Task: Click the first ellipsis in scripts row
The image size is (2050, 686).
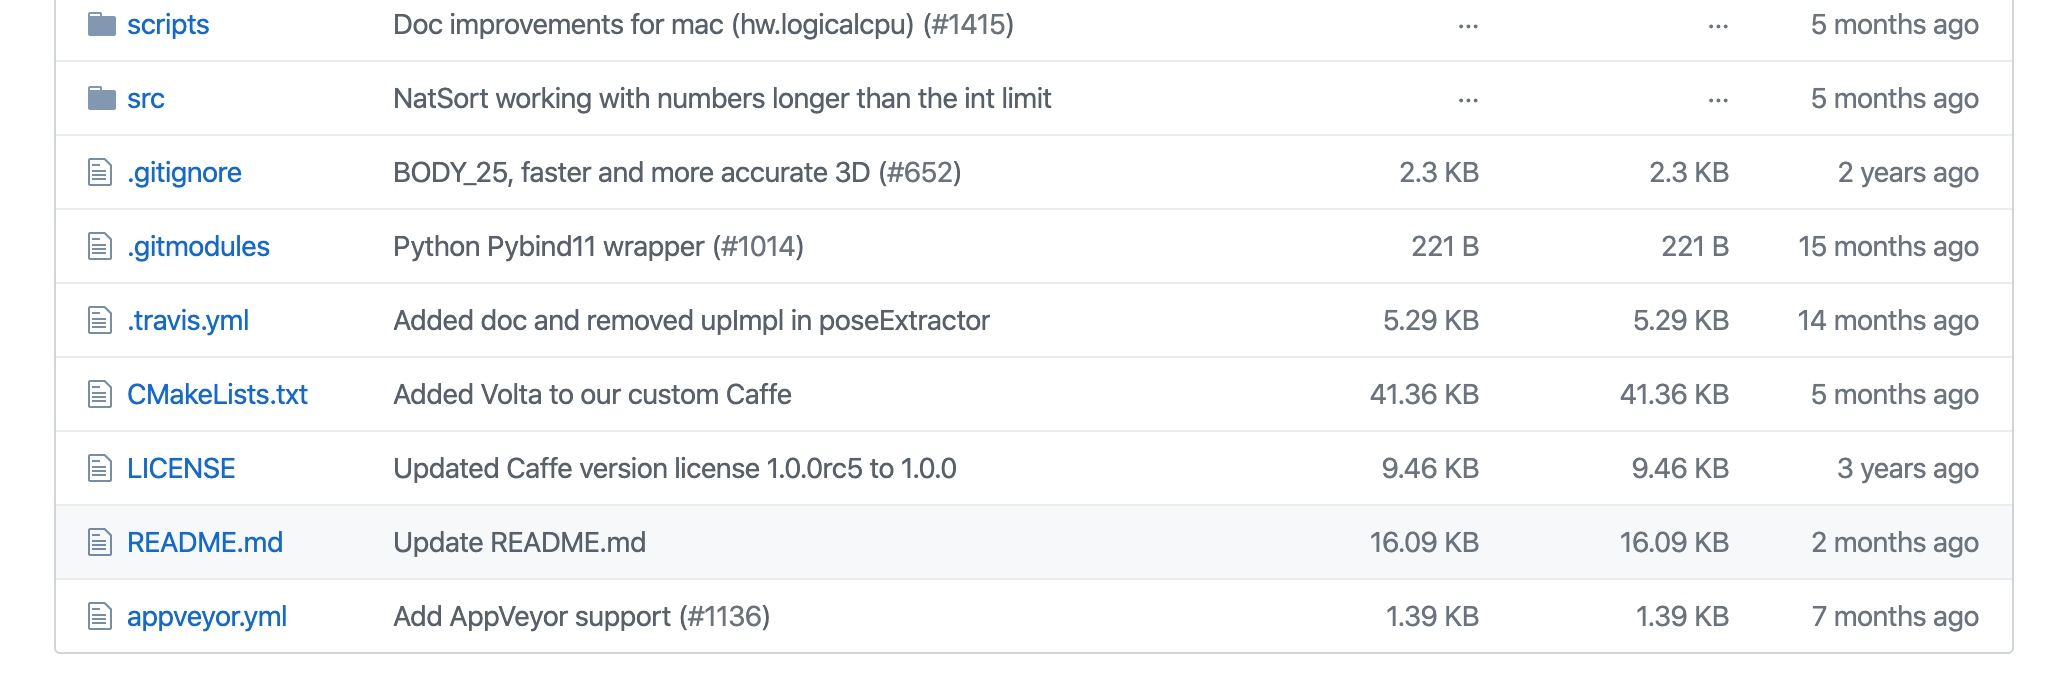Action: (1468, 26)
